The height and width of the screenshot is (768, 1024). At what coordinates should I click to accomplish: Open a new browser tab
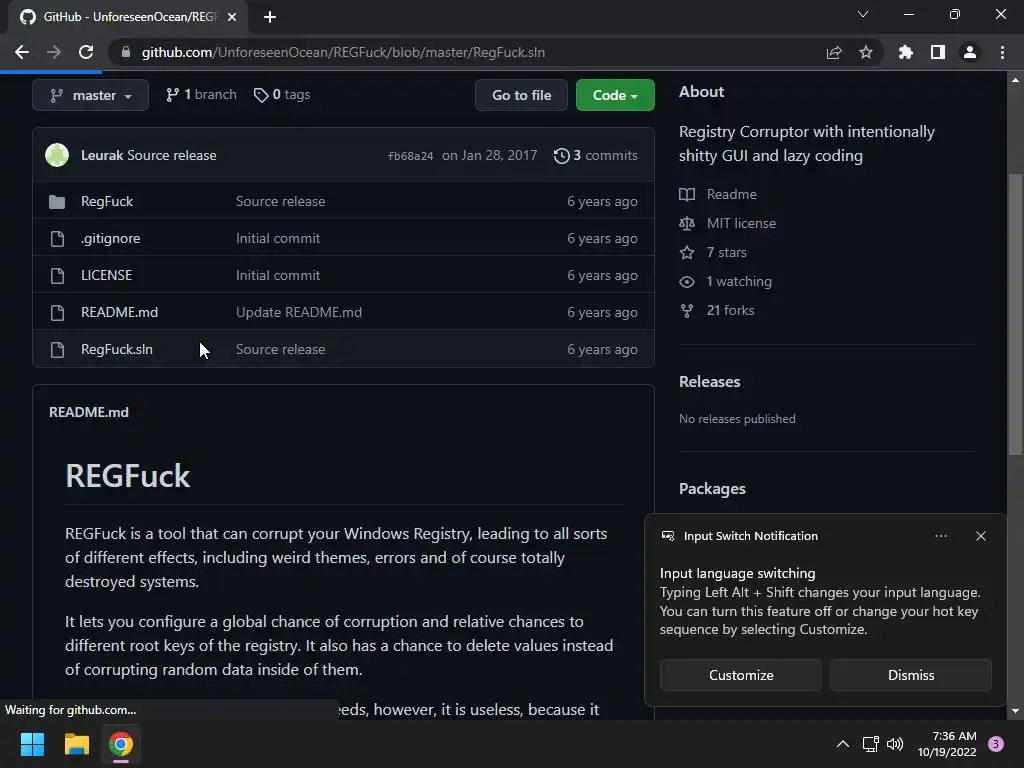click(x=270, y=17)
